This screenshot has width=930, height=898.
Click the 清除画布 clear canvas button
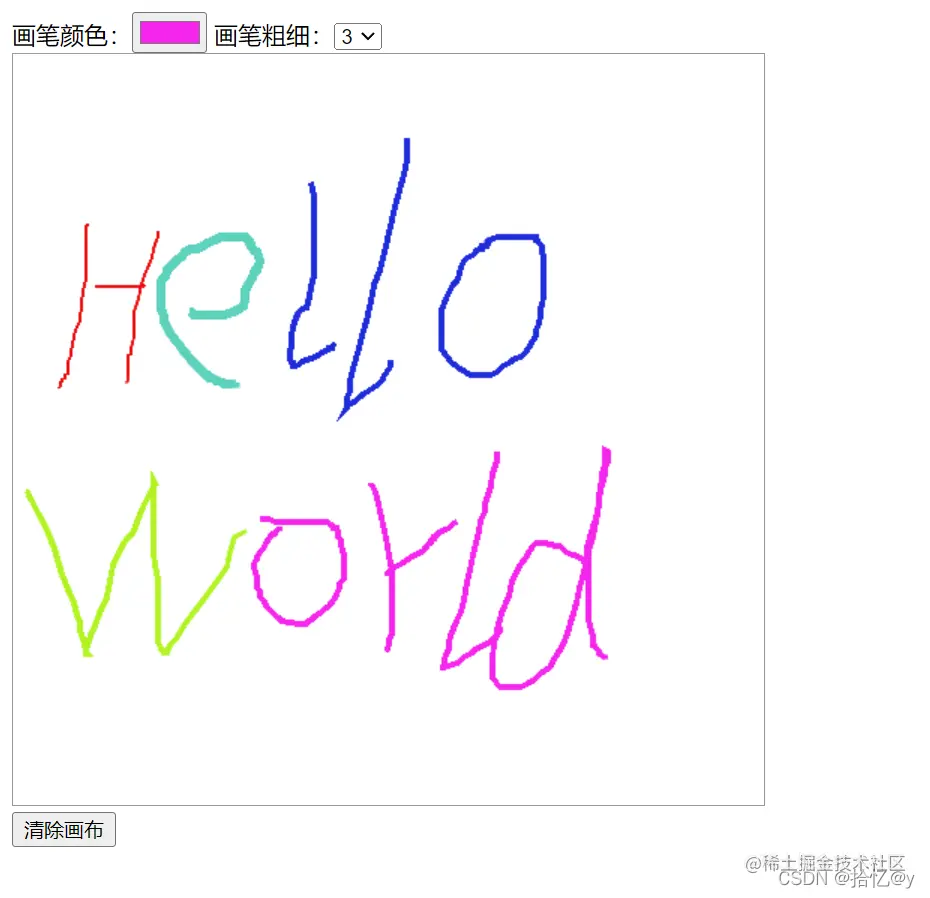(62, 828)
